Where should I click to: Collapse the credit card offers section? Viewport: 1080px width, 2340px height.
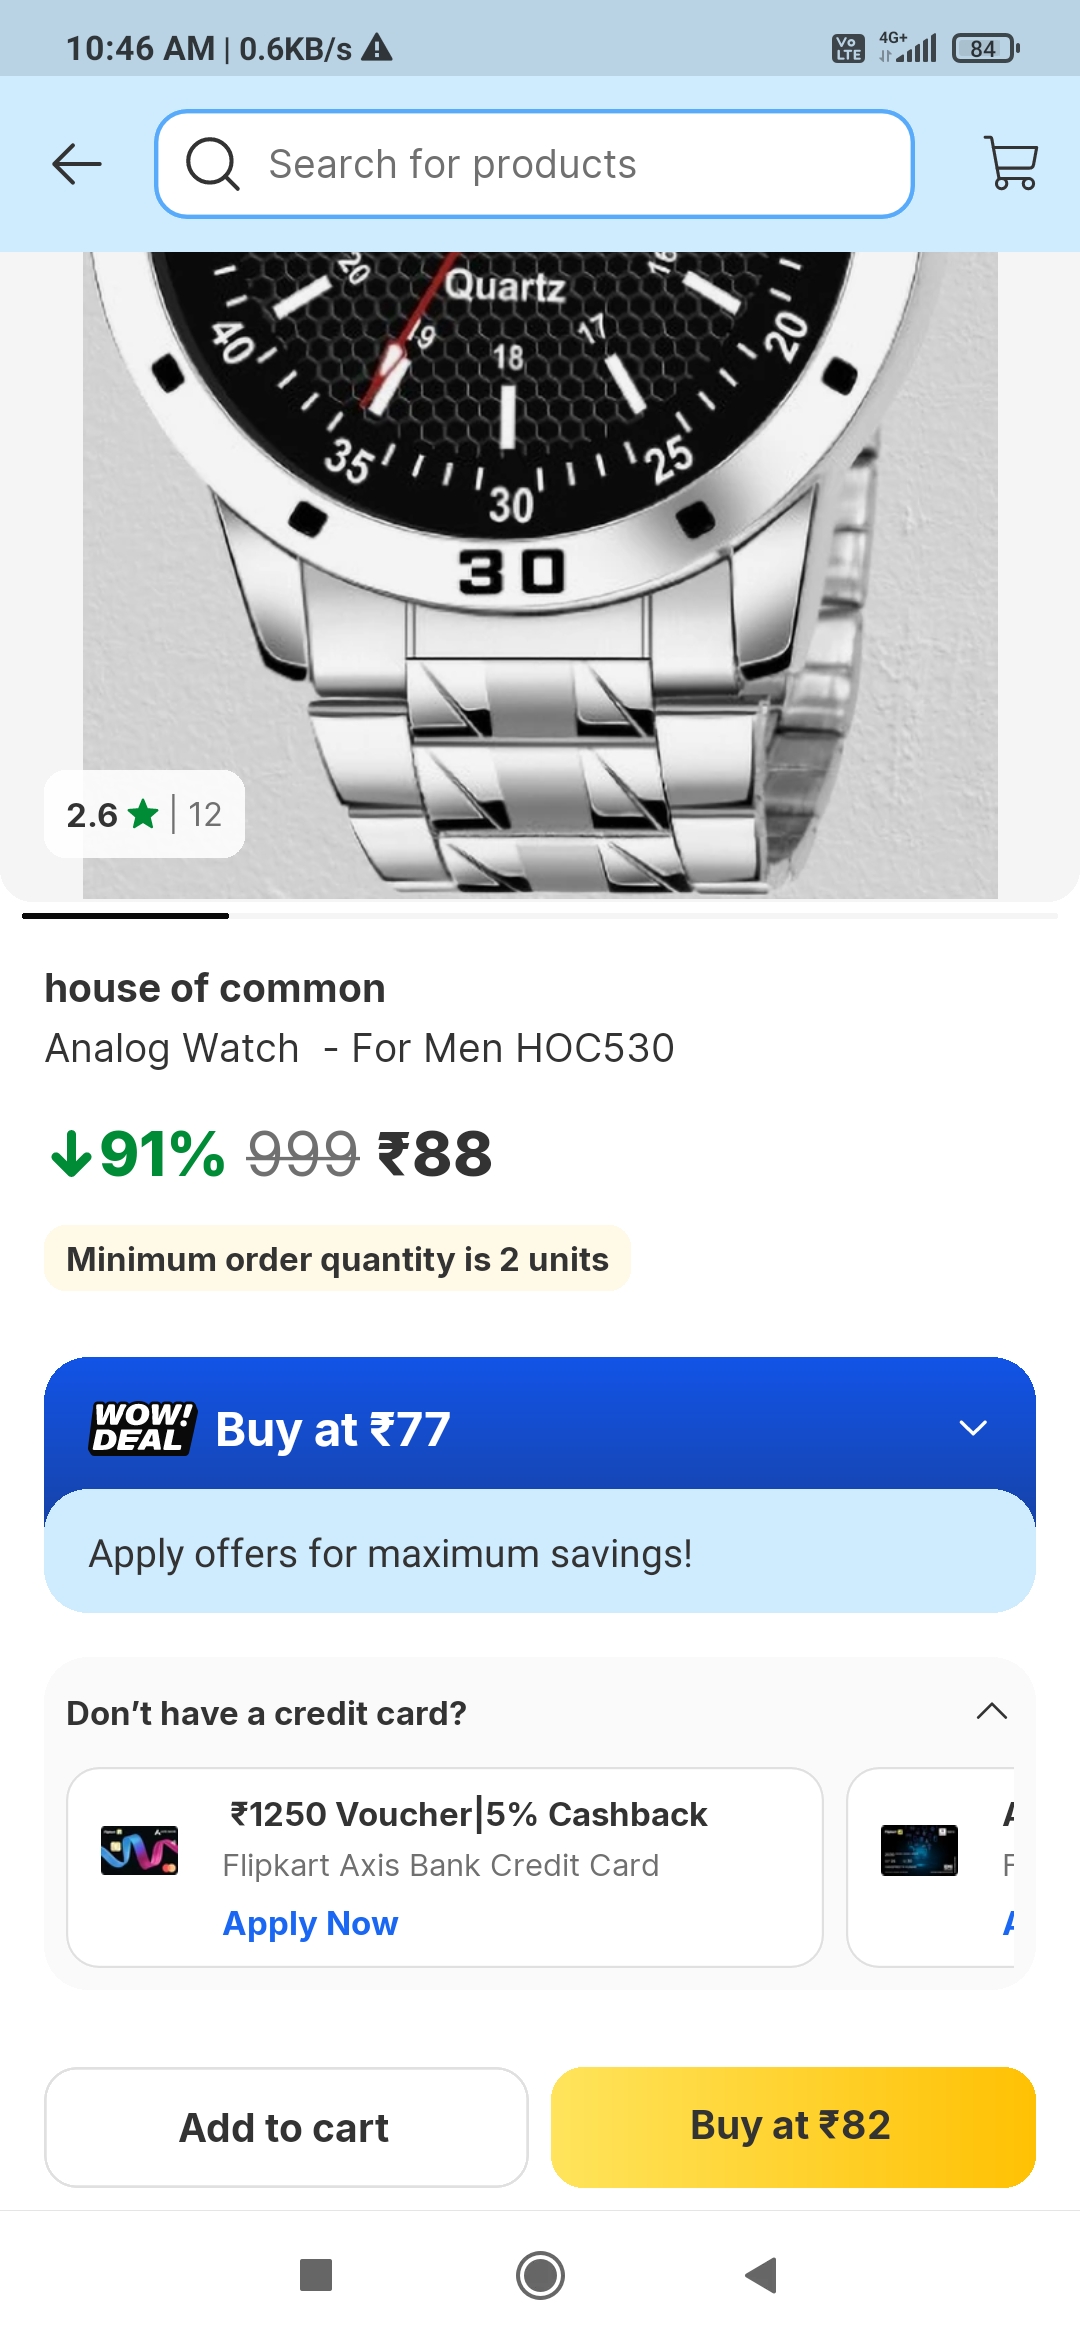click(991, 1712)
